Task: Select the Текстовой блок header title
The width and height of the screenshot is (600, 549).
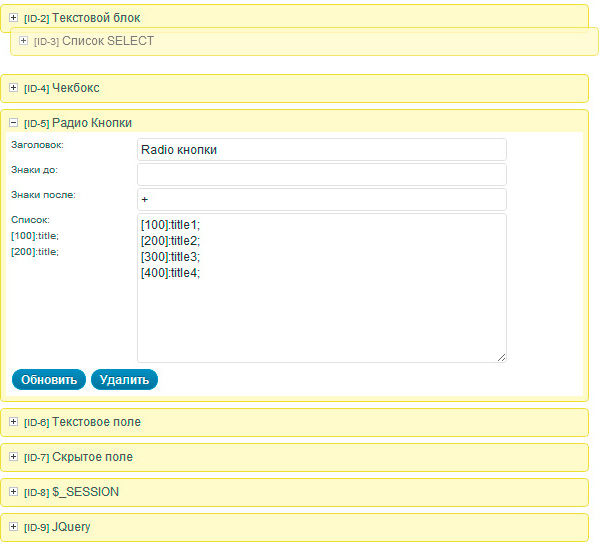Action: [96, 18]
